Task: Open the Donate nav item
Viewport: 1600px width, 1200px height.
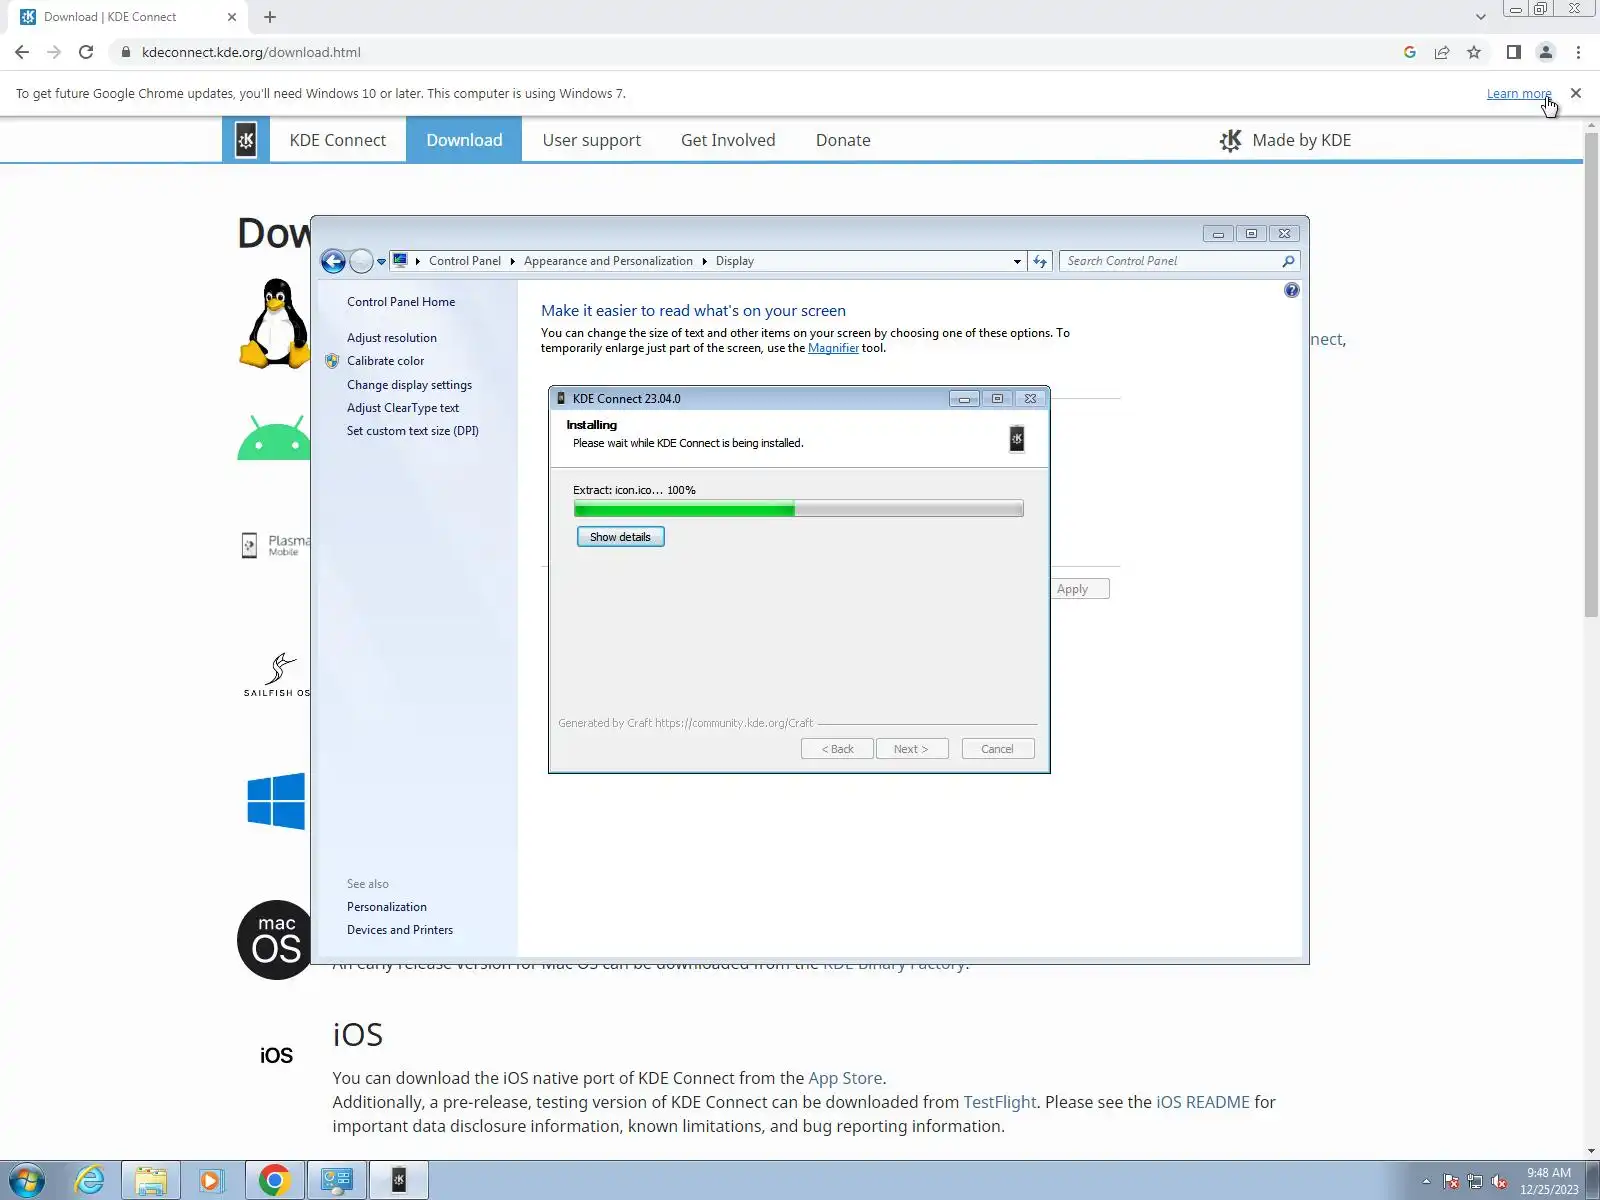Action: click(843, 140)
